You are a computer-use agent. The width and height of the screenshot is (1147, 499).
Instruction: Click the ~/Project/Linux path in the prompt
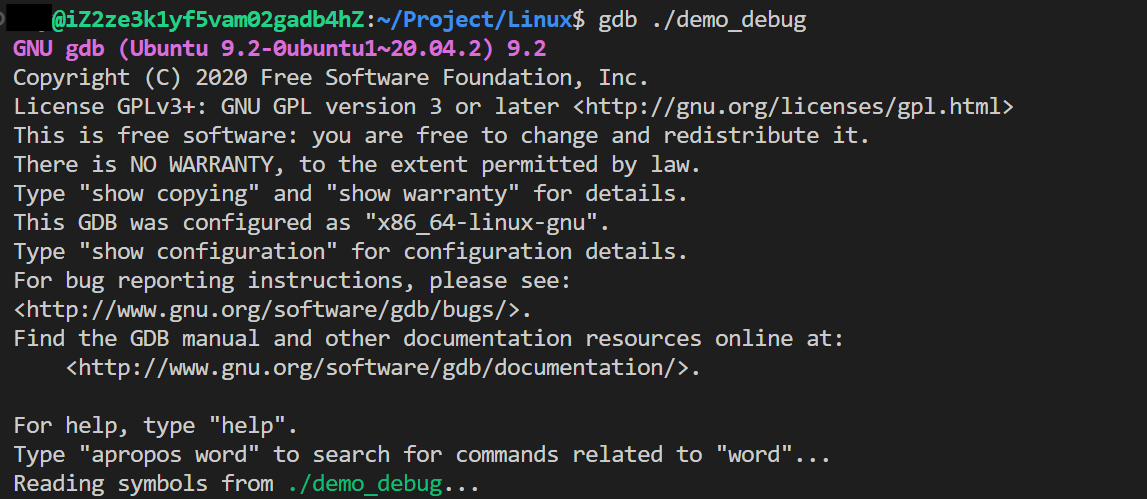(x=474, y=20)
